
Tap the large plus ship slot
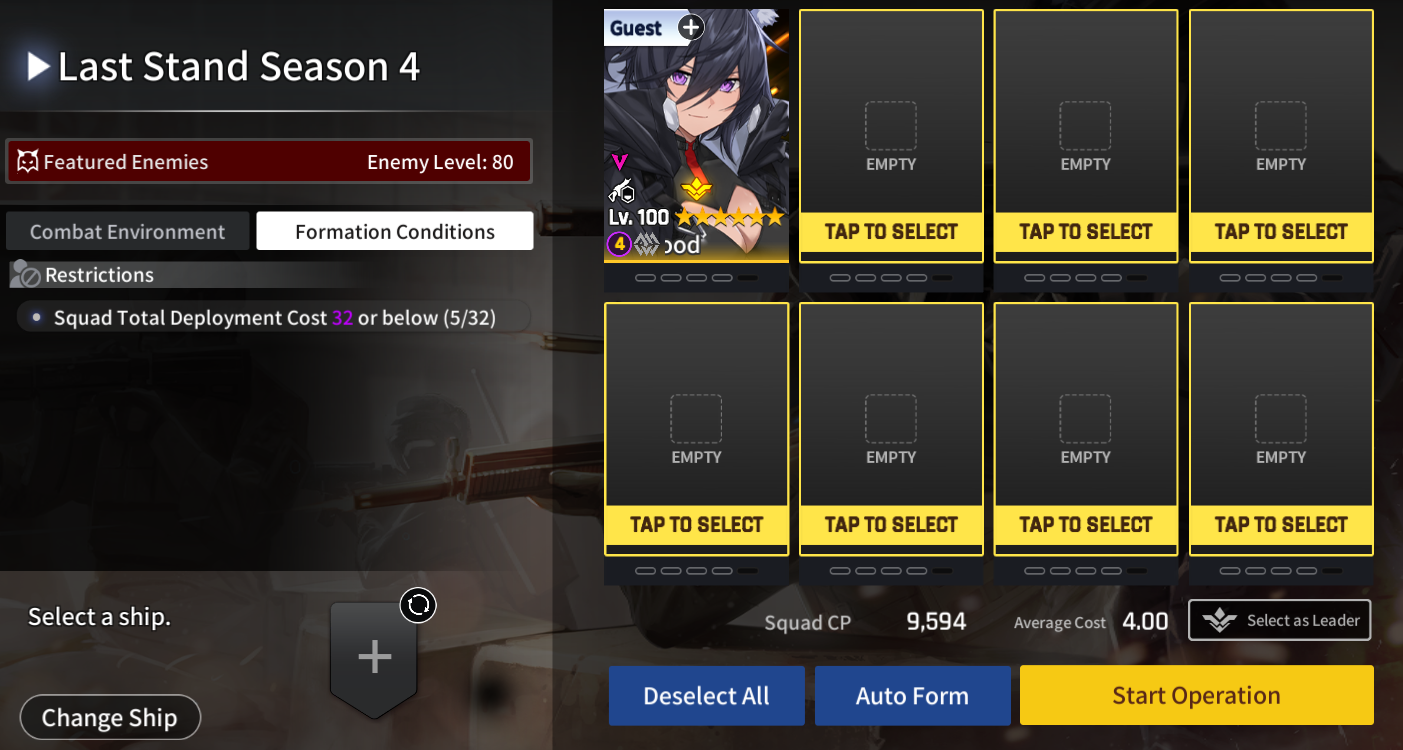[x=374, y=658]
